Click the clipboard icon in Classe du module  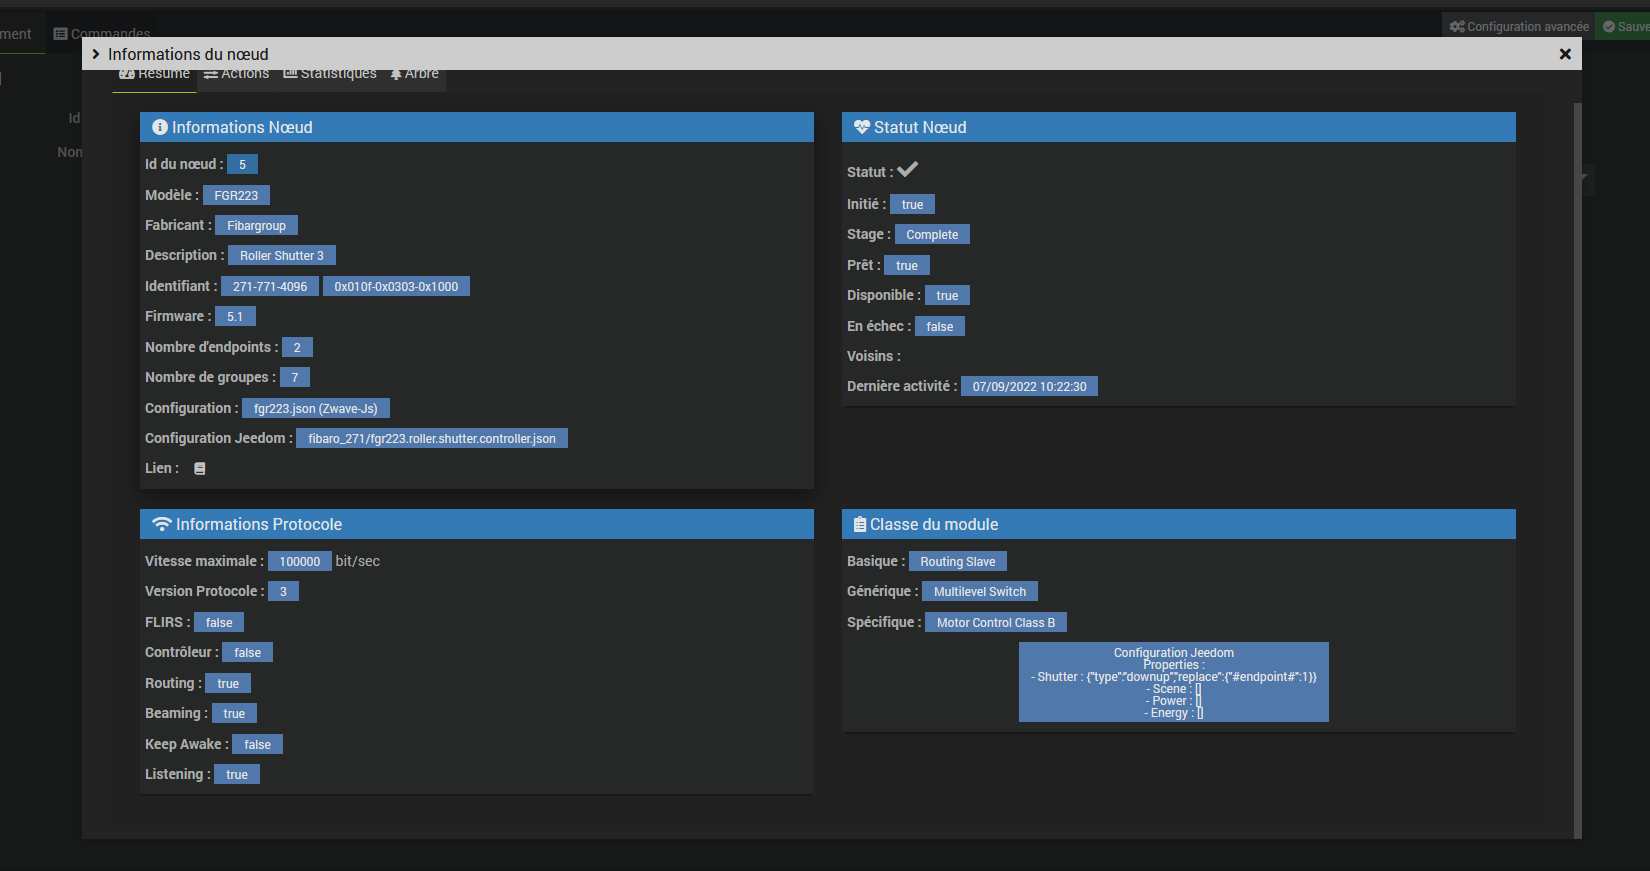point(859,524)
